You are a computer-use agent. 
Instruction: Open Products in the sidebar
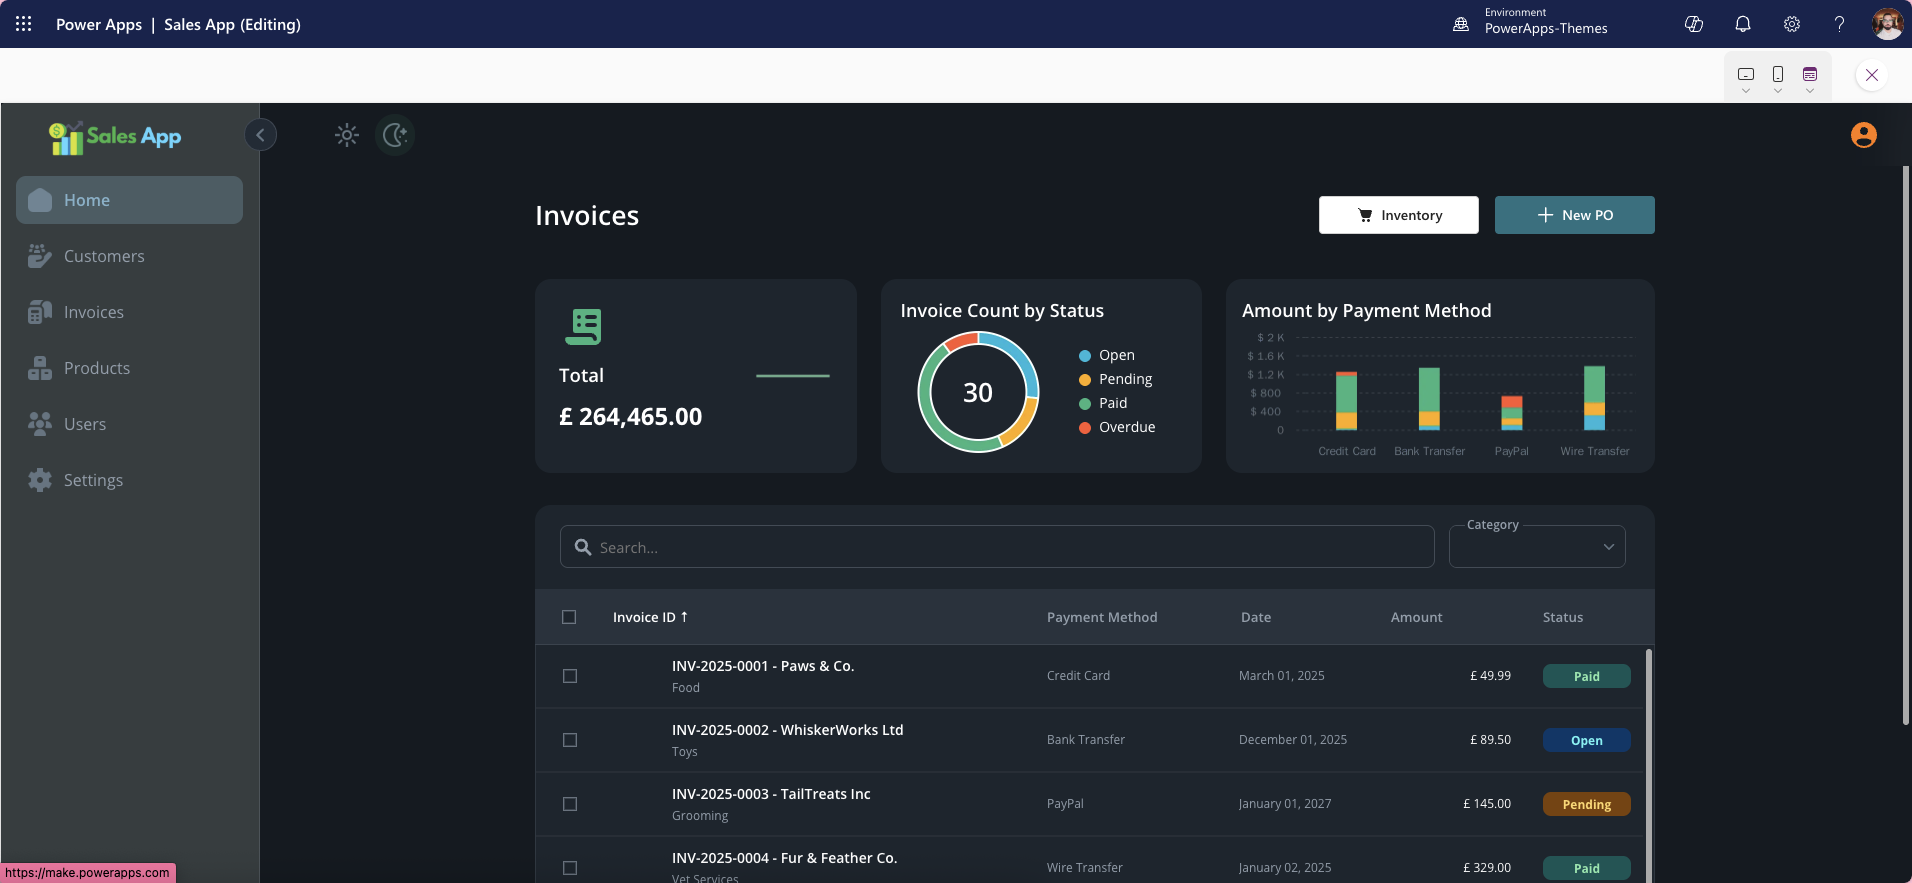pos(97,368)
